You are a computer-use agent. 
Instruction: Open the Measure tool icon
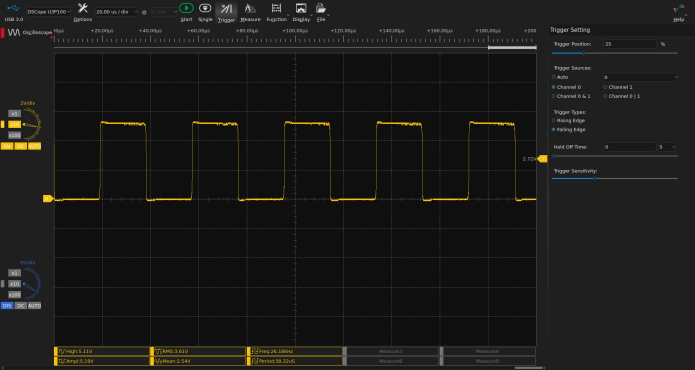click(250, 8)
